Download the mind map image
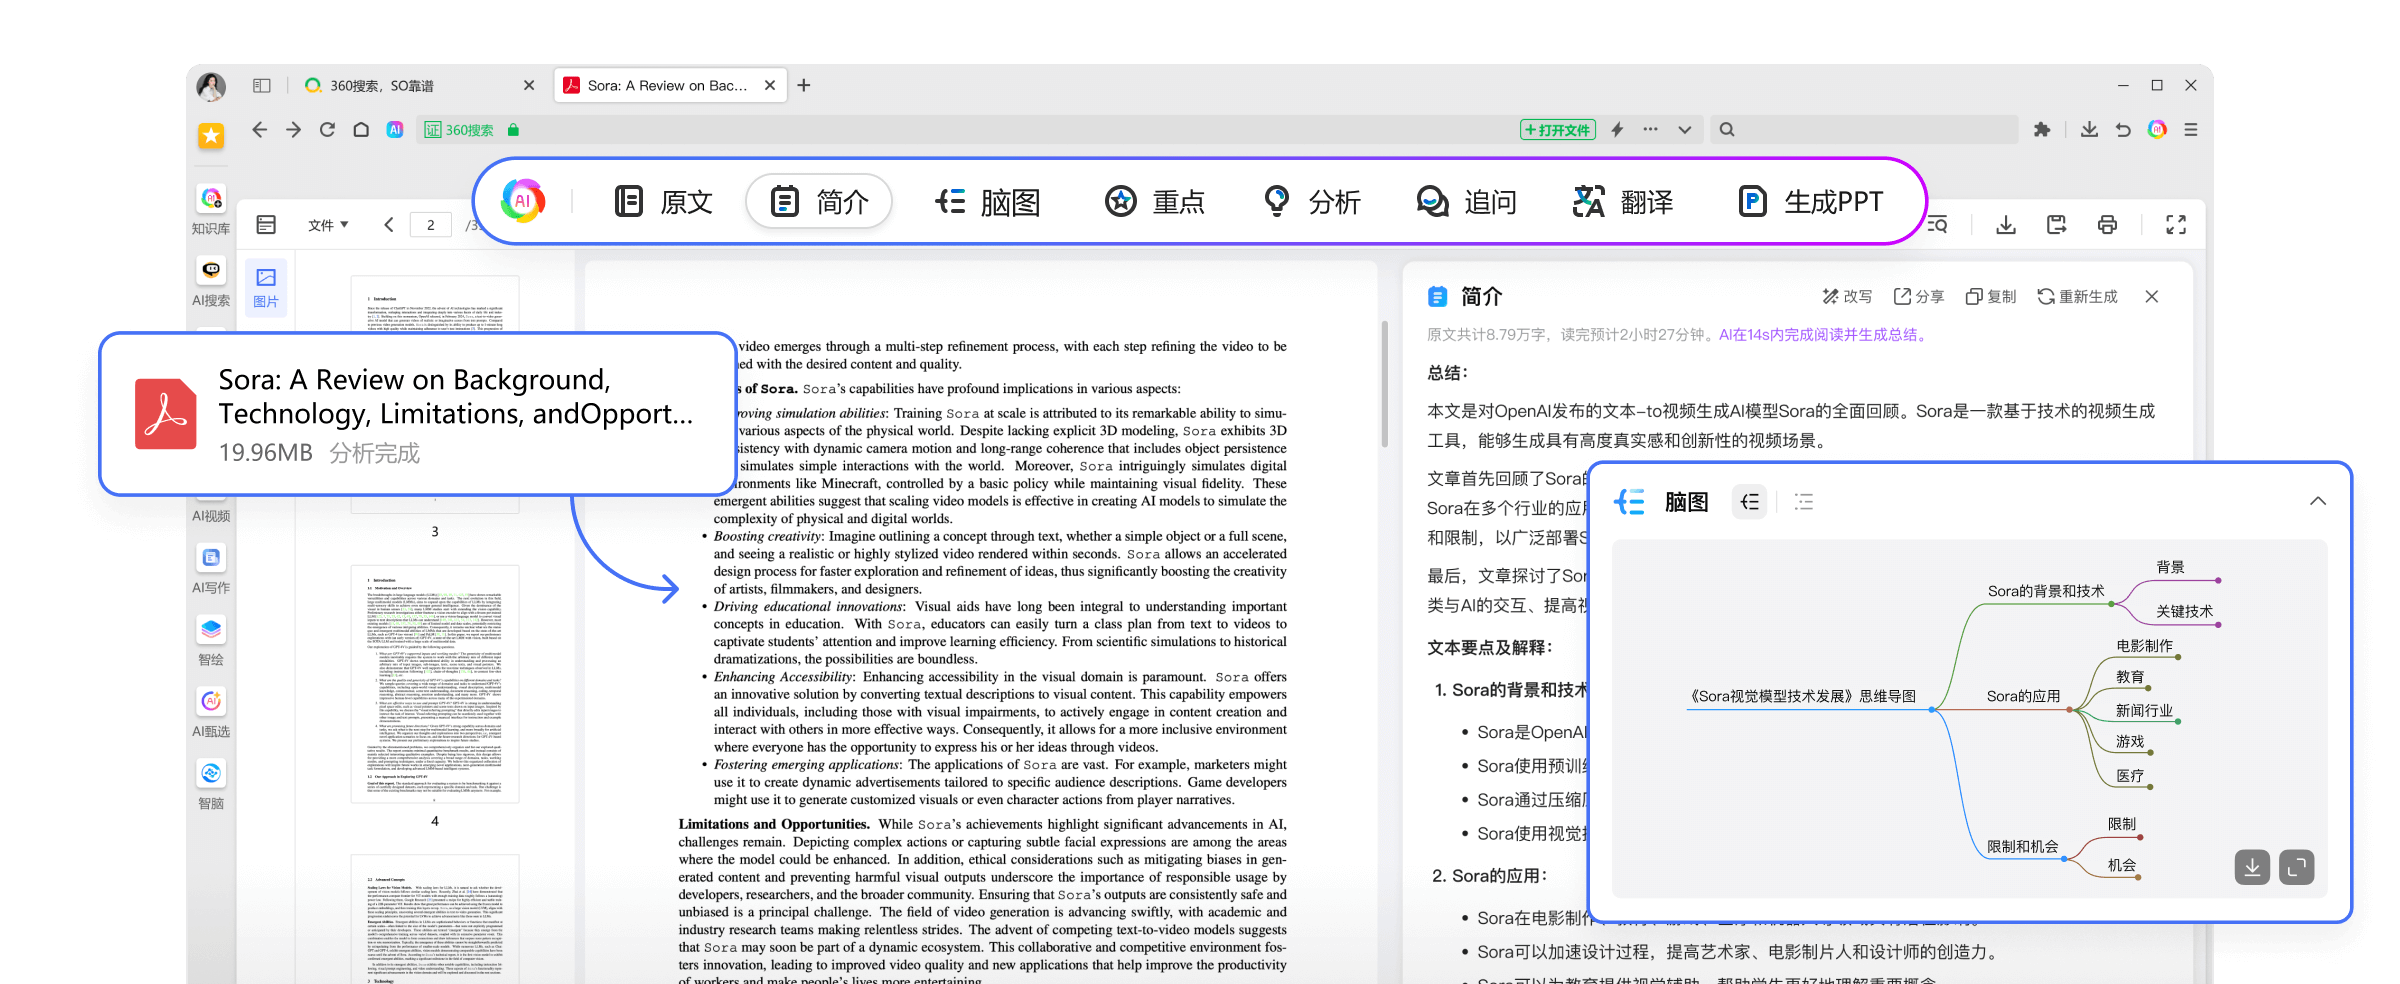Image resolution: width=2400 pixels, height=984 pixels. point(2252,867)
